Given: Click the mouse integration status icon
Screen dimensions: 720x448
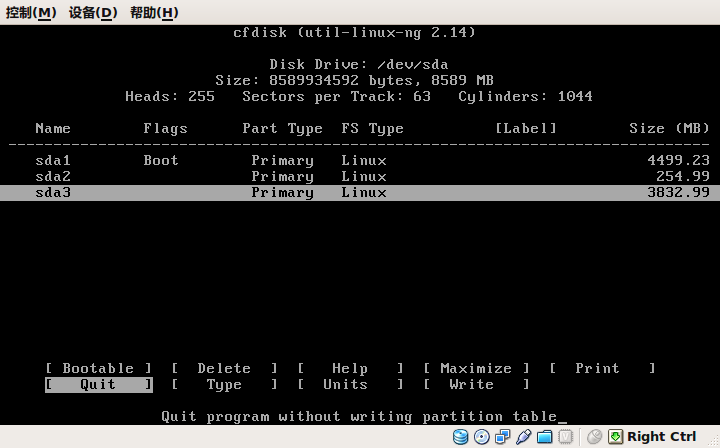Looking at the screenshot, I should 595,437.
